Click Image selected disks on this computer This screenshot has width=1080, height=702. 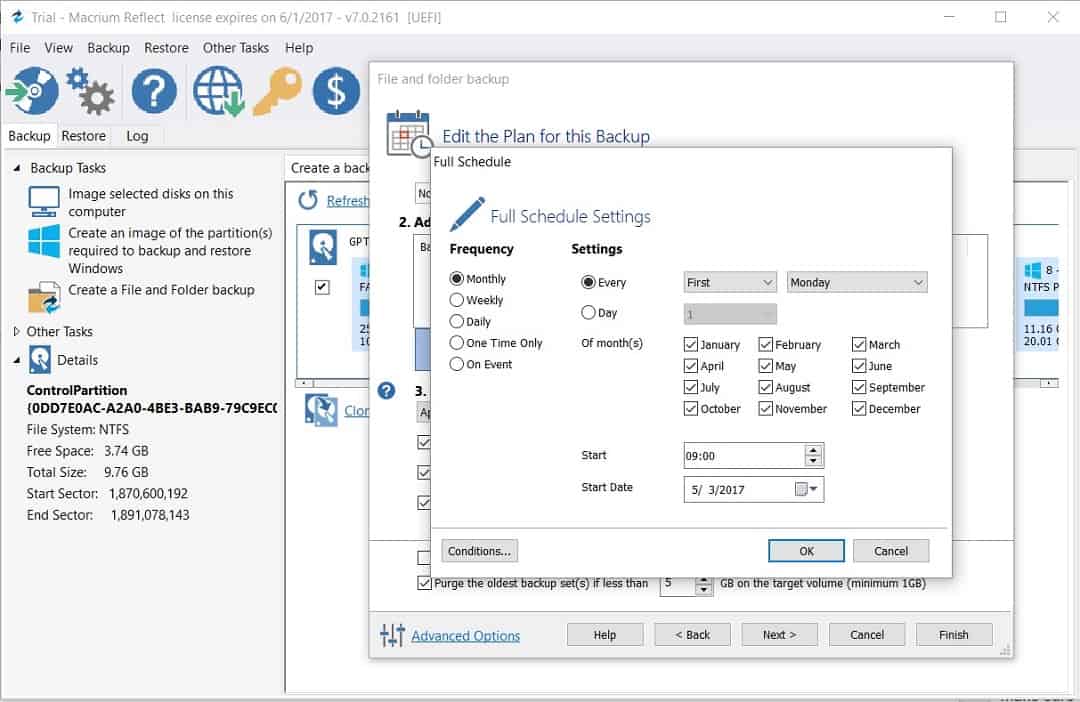point(150,203)
